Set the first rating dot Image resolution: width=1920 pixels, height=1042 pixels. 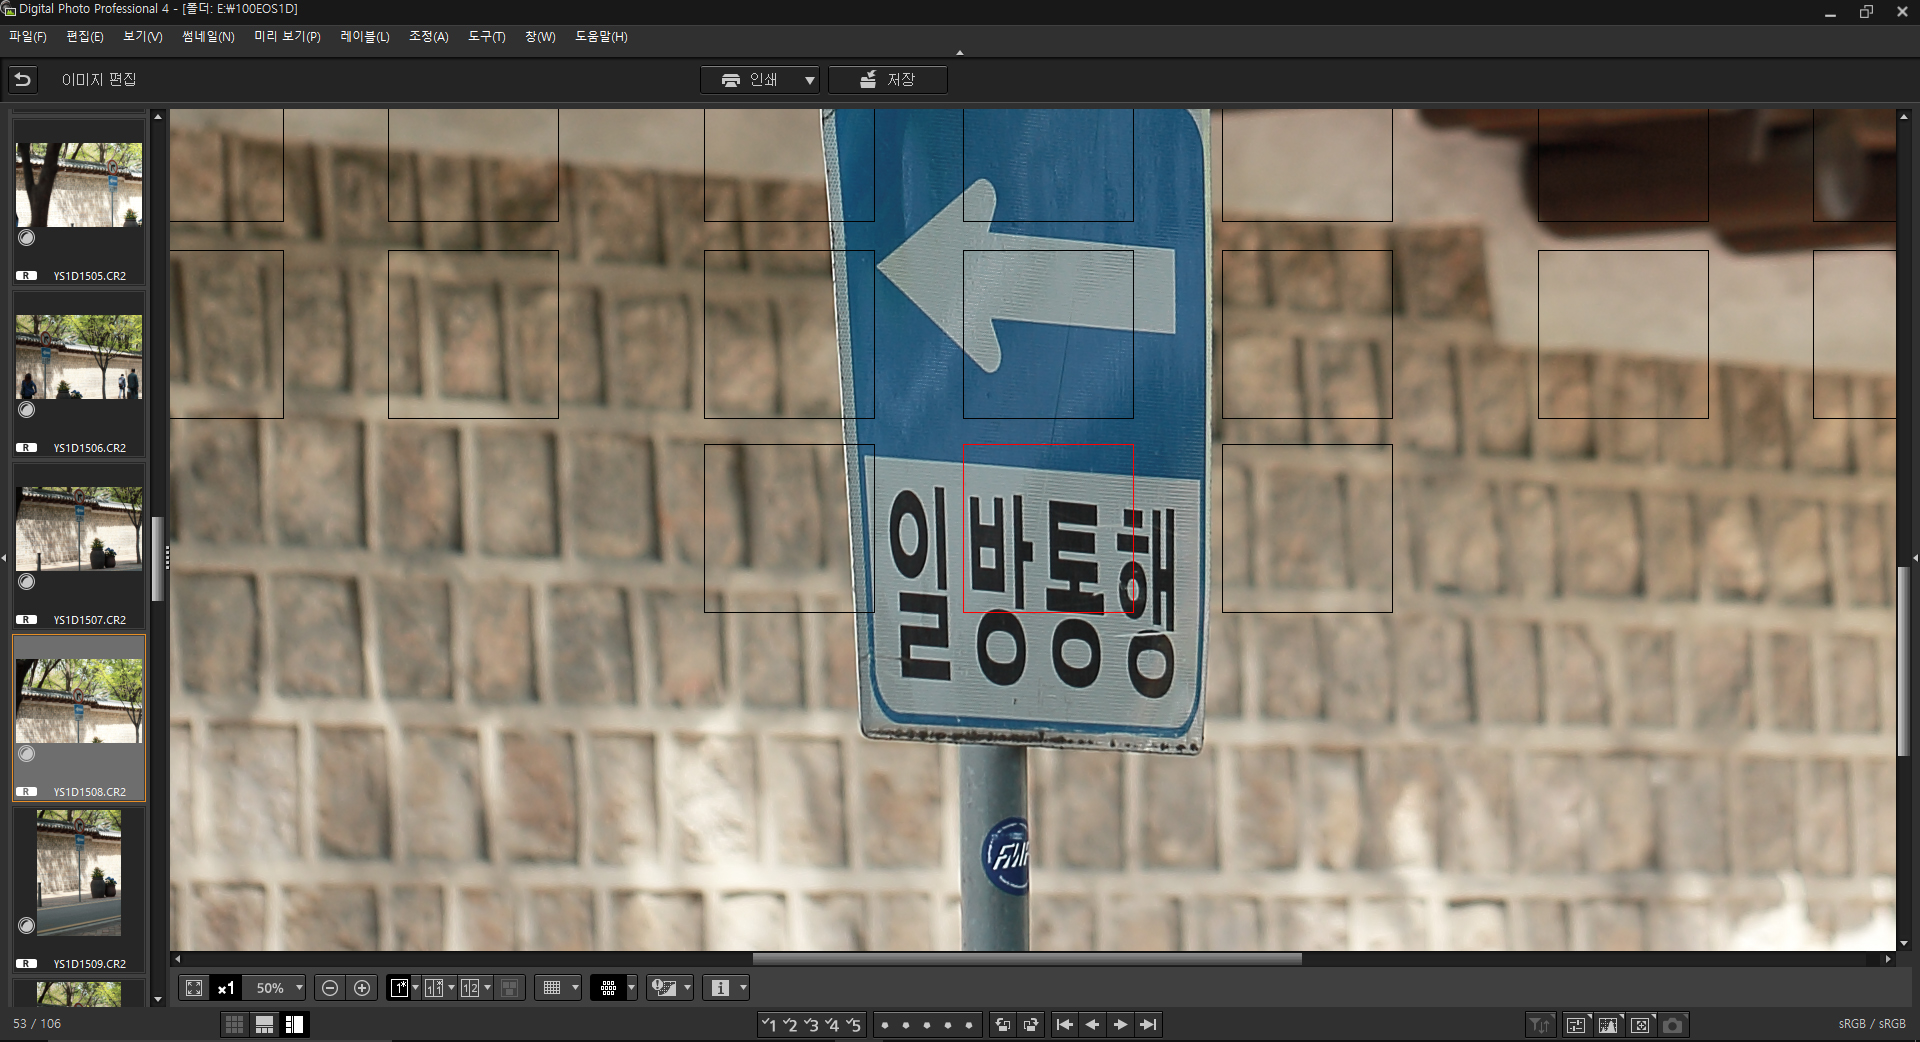click(x=885, y=1025)
